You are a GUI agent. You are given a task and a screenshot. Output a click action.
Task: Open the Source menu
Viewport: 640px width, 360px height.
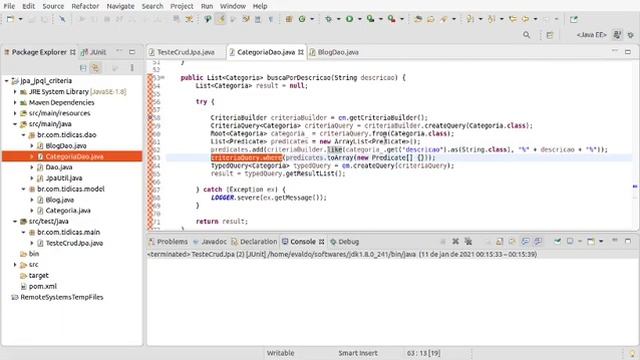click(x=53, y=6)
